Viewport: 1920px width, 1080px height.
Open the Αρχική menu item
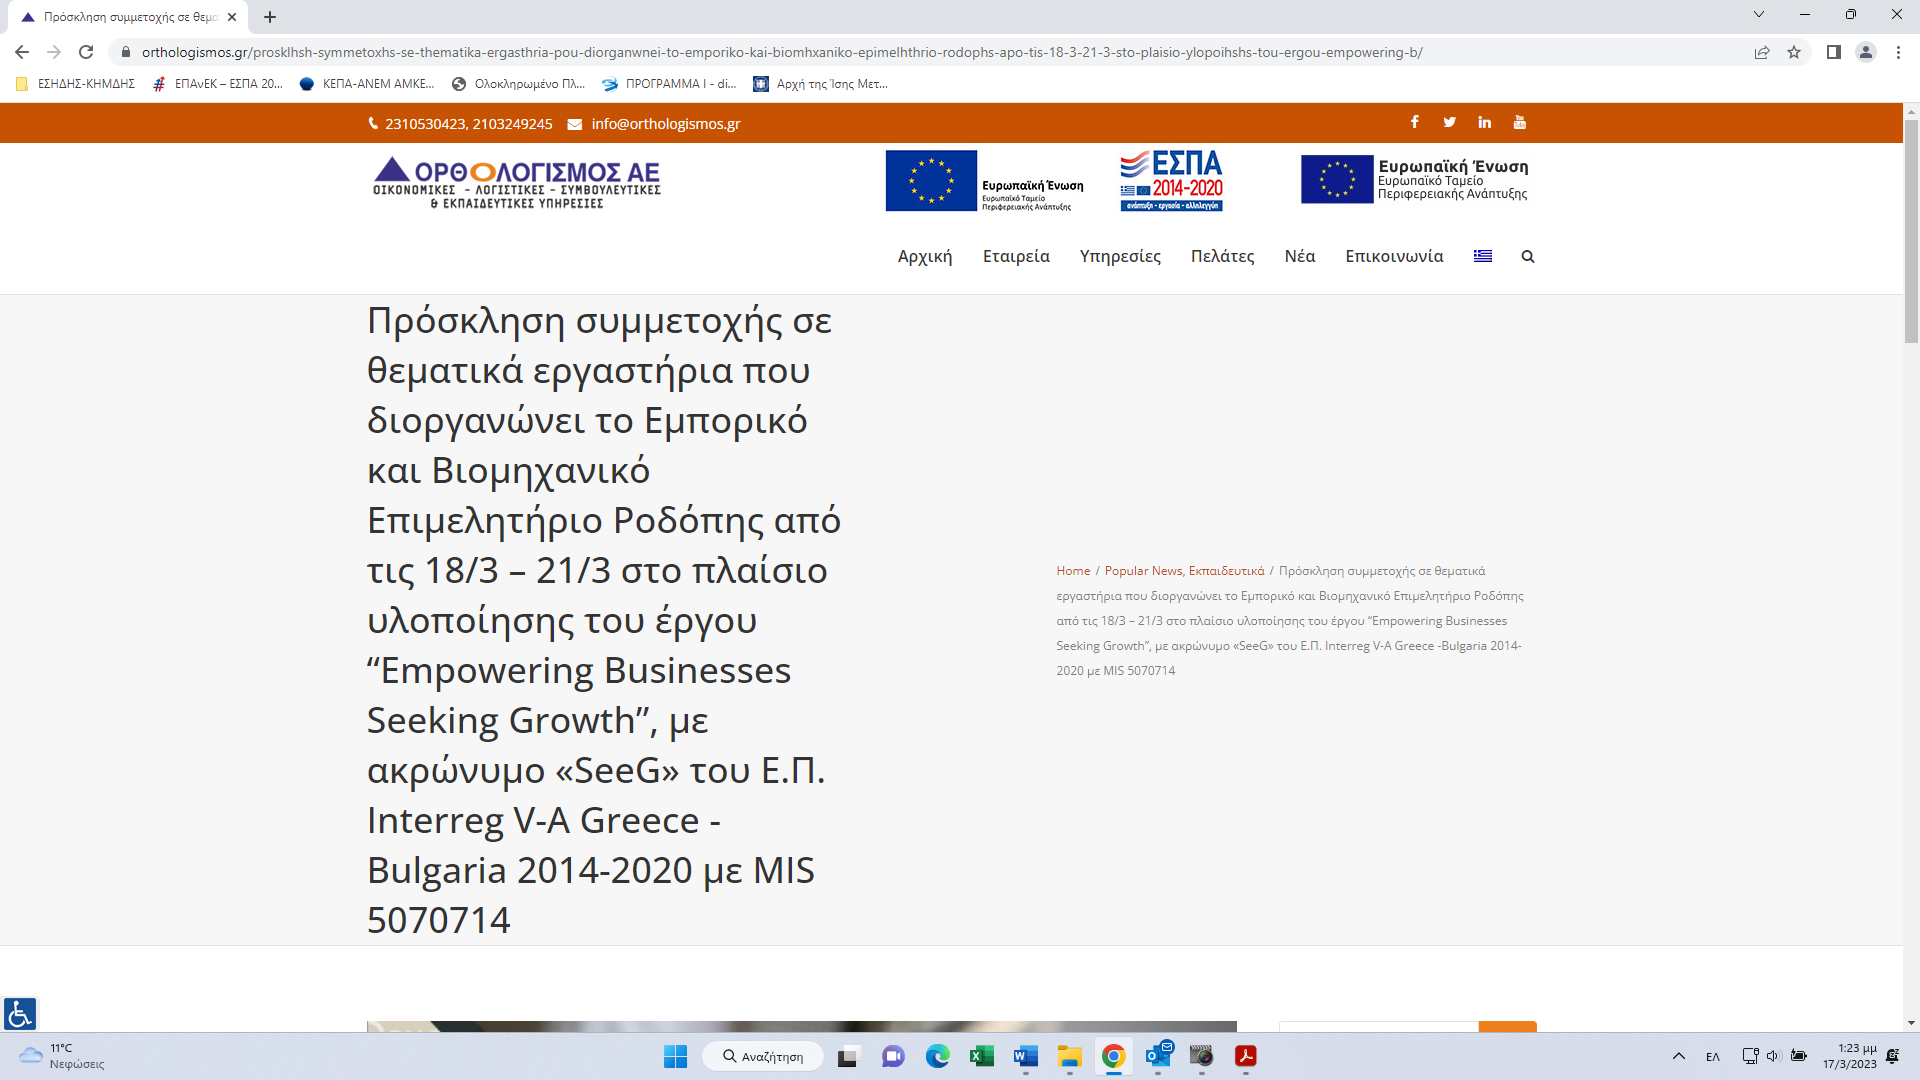925,257
